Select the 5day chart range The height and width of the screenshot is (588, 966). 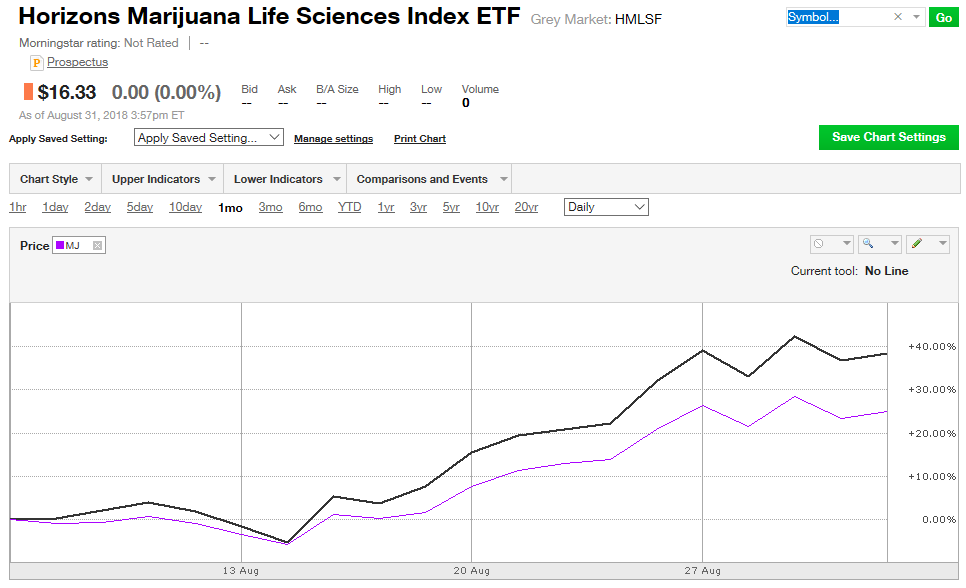(139, 206)
